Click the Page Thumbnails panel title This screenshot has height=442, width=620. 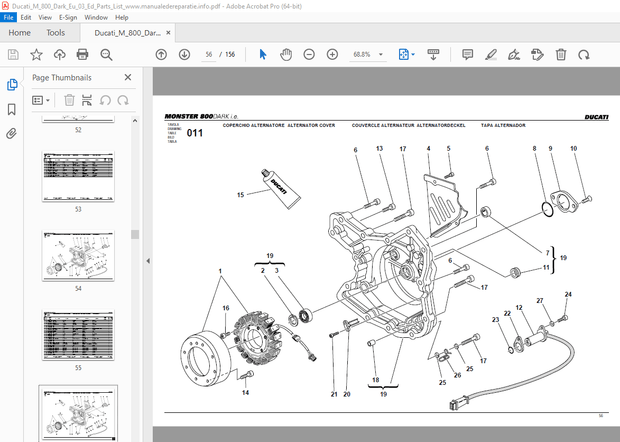(x=62, y=77)
